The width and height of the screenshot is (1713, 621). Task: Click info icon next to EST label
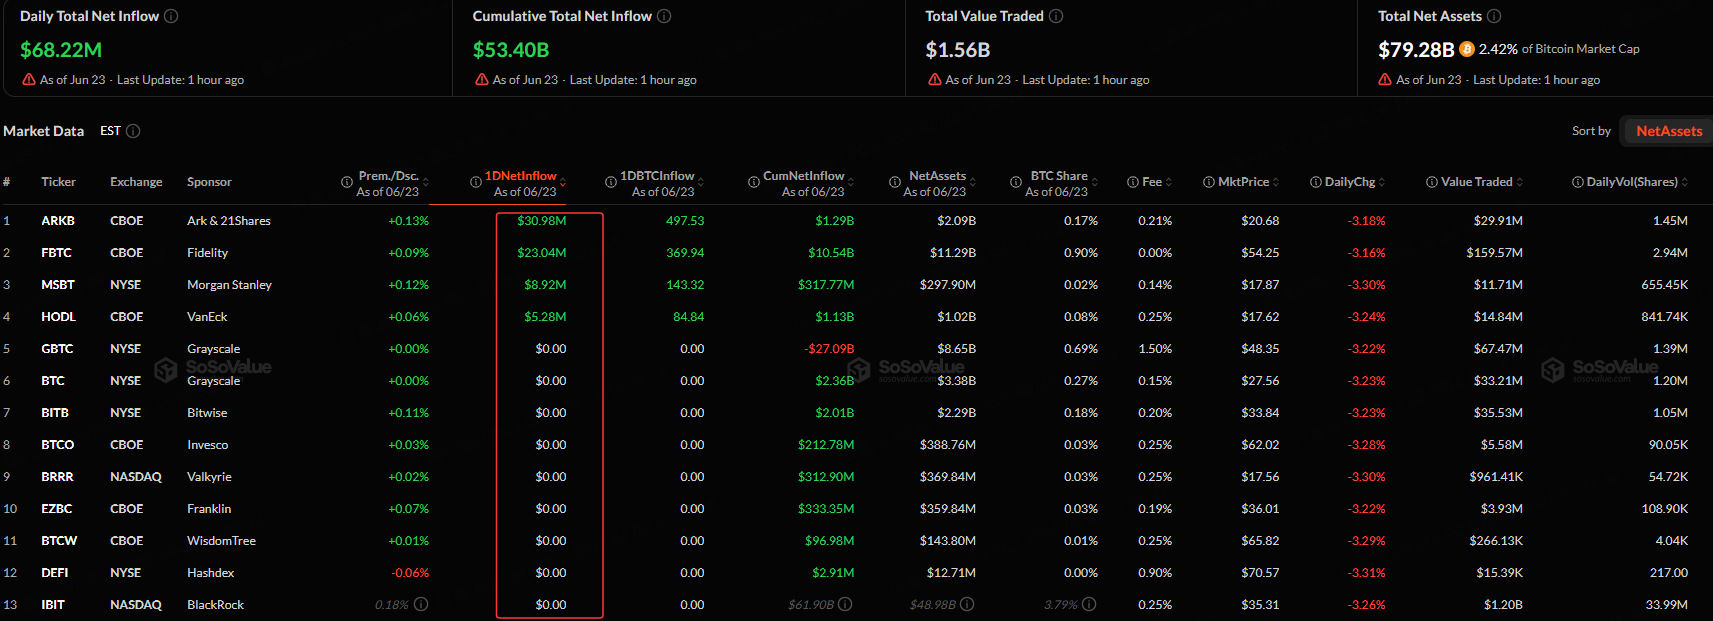tap(133, 131)
